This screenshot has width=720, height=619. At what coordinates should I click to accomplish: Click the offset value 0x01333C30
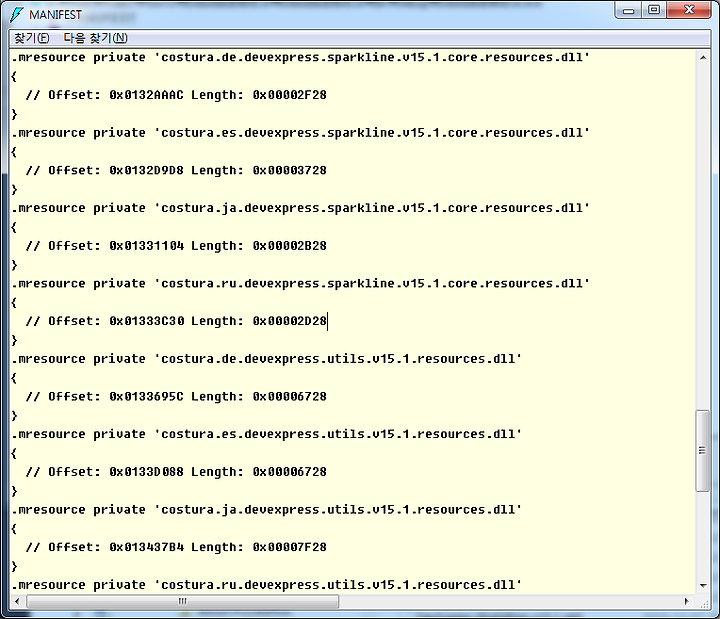click(x=146, y=321)
